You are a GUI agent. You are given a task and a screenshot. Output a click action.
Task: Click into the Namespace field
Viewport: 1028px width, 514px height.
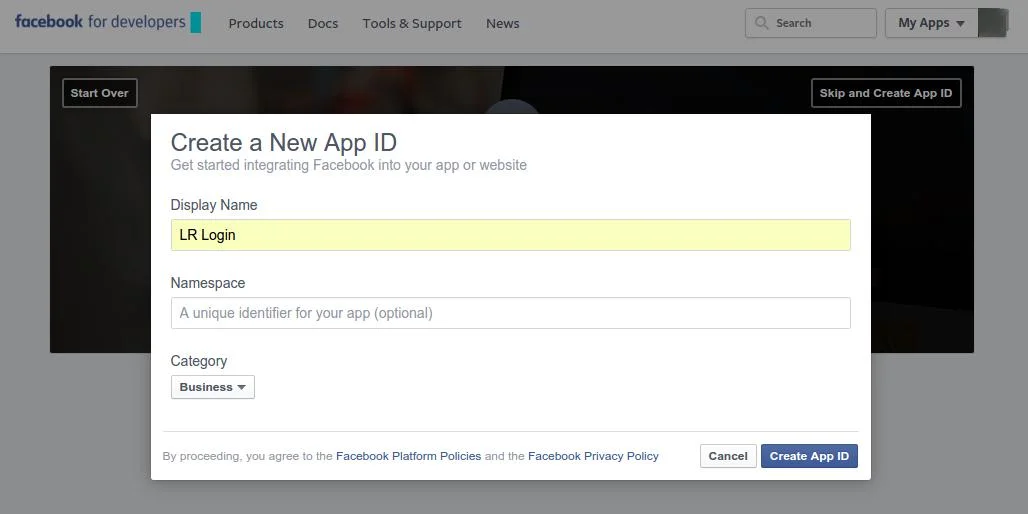[x=511, y=313]
